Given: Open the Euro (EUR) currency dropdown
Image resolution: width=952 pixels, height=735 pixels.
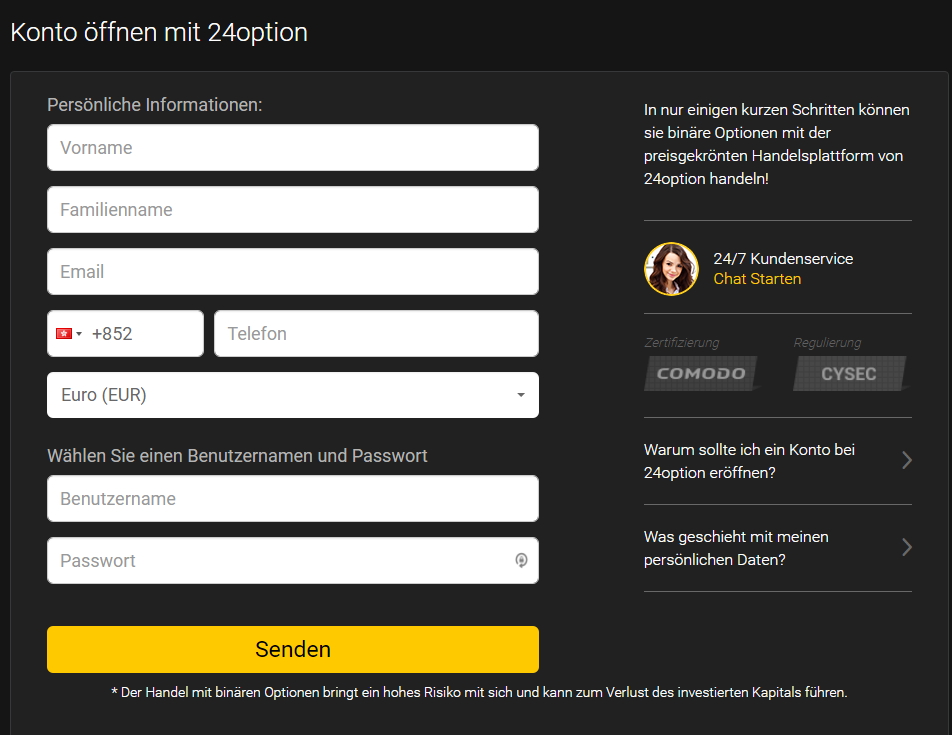Looking at the screenshot, I should click(x=293, y=395).
